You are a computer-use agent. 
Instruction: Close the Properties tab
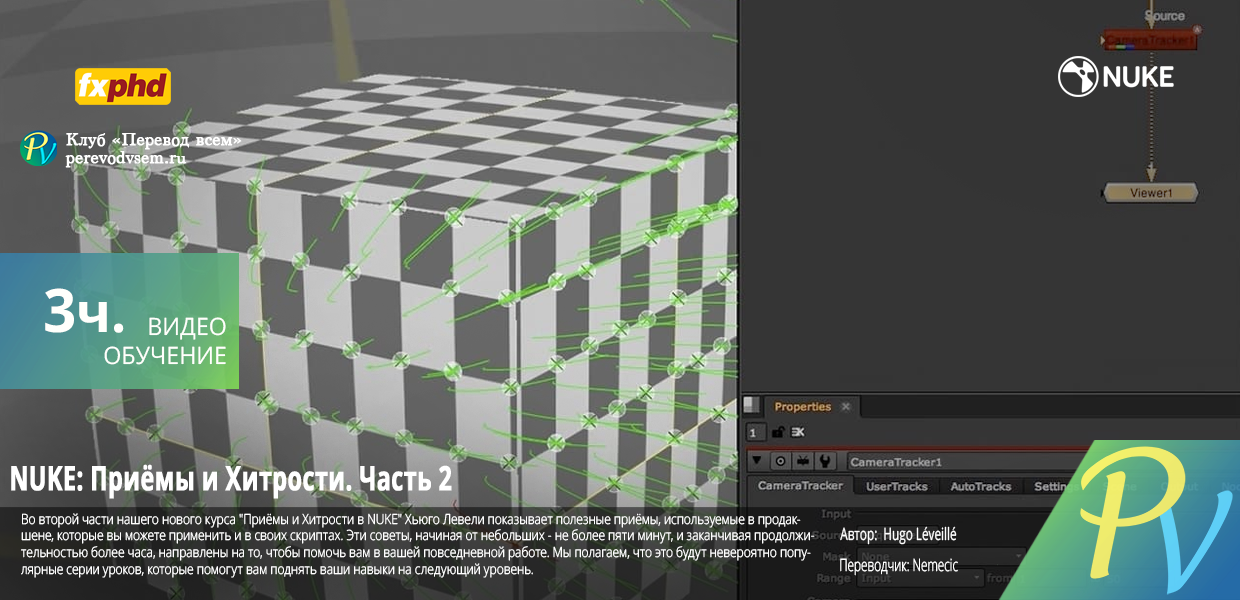point(845,407)
